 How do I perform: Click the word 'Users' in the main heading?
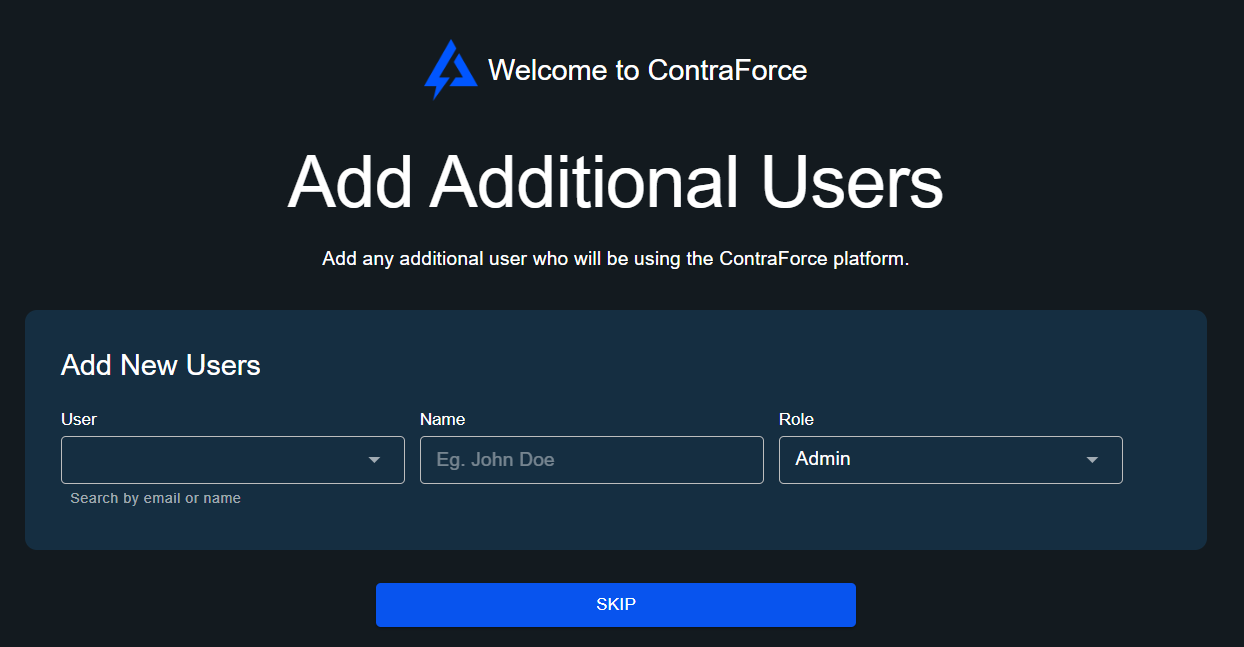(851, 182)
